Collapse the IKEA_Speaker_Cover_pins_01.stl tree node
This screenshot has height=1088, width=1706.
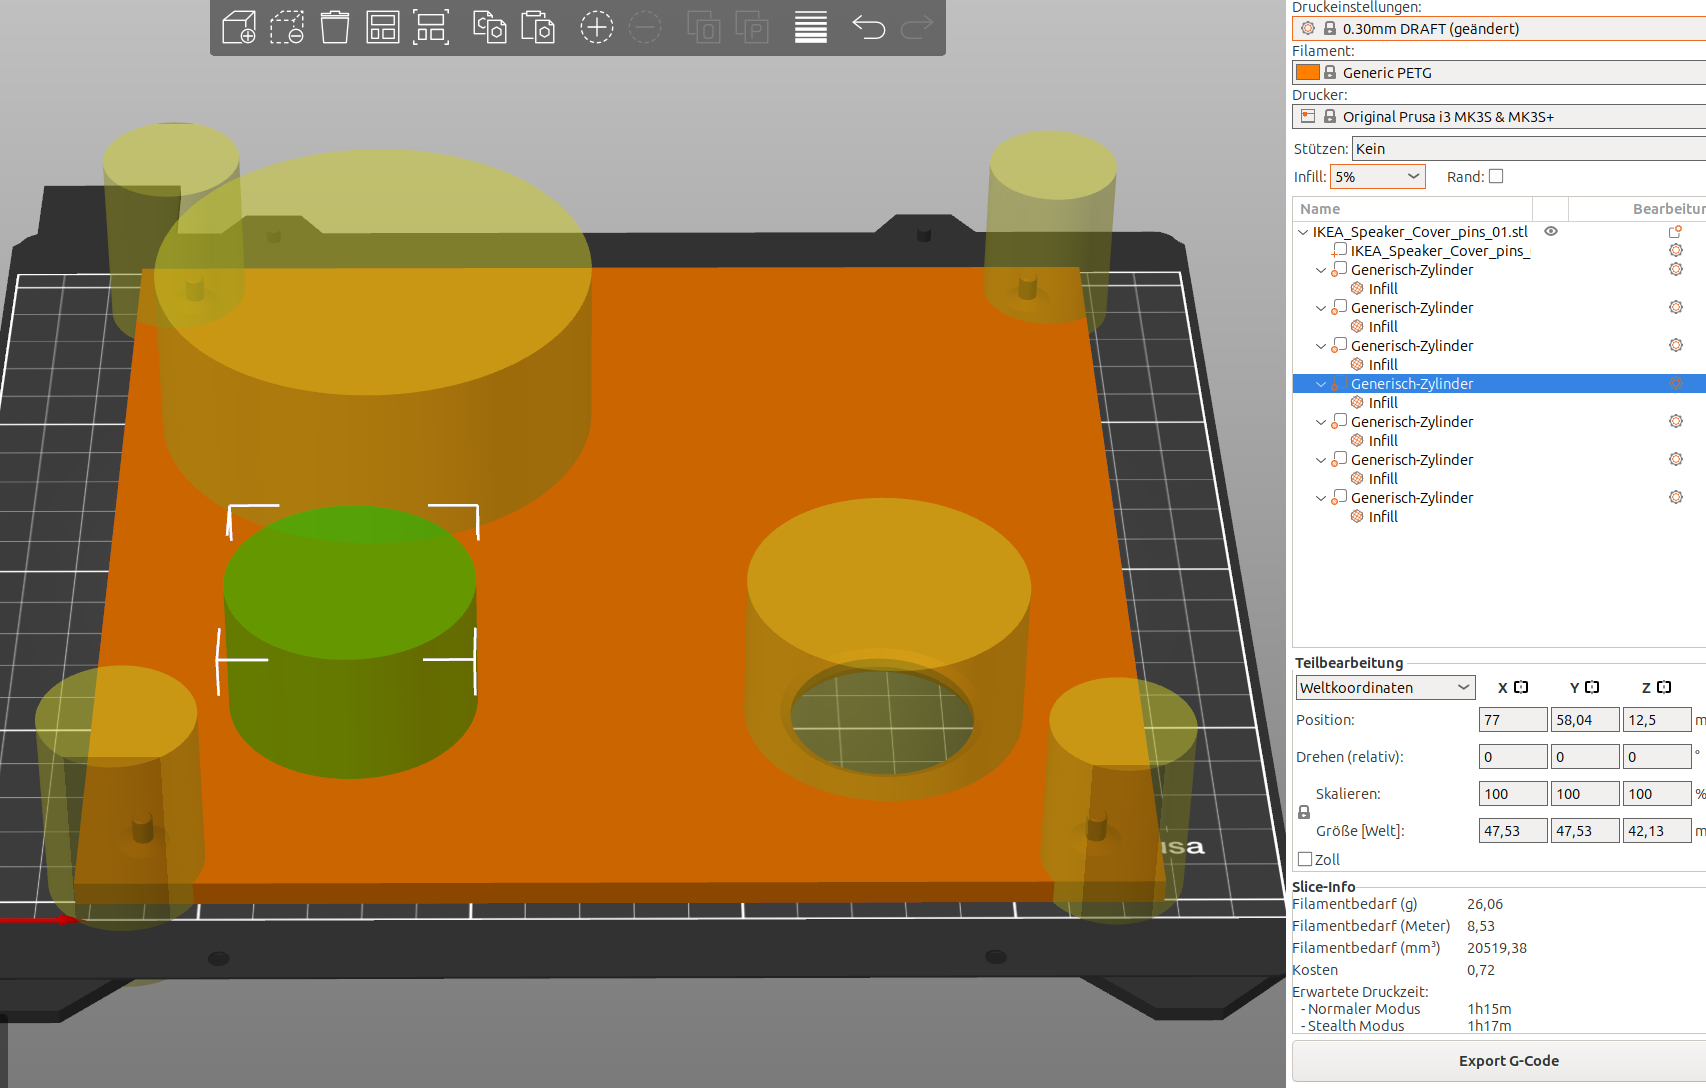point(1303,232)
